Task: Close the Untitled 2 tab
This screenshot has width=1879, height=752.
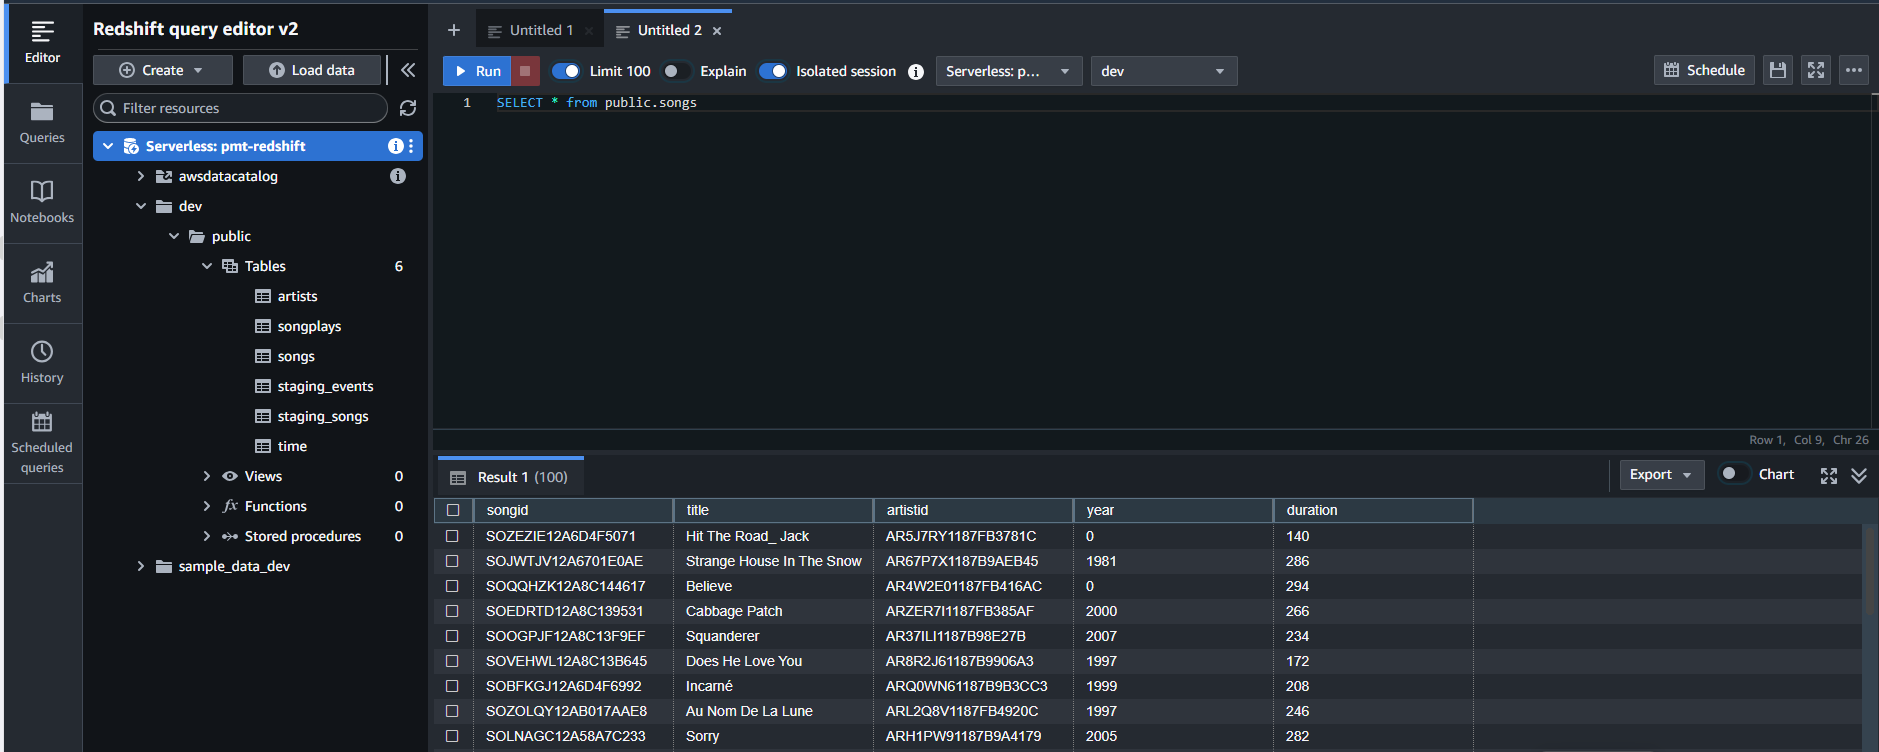Action: (717, 31)
